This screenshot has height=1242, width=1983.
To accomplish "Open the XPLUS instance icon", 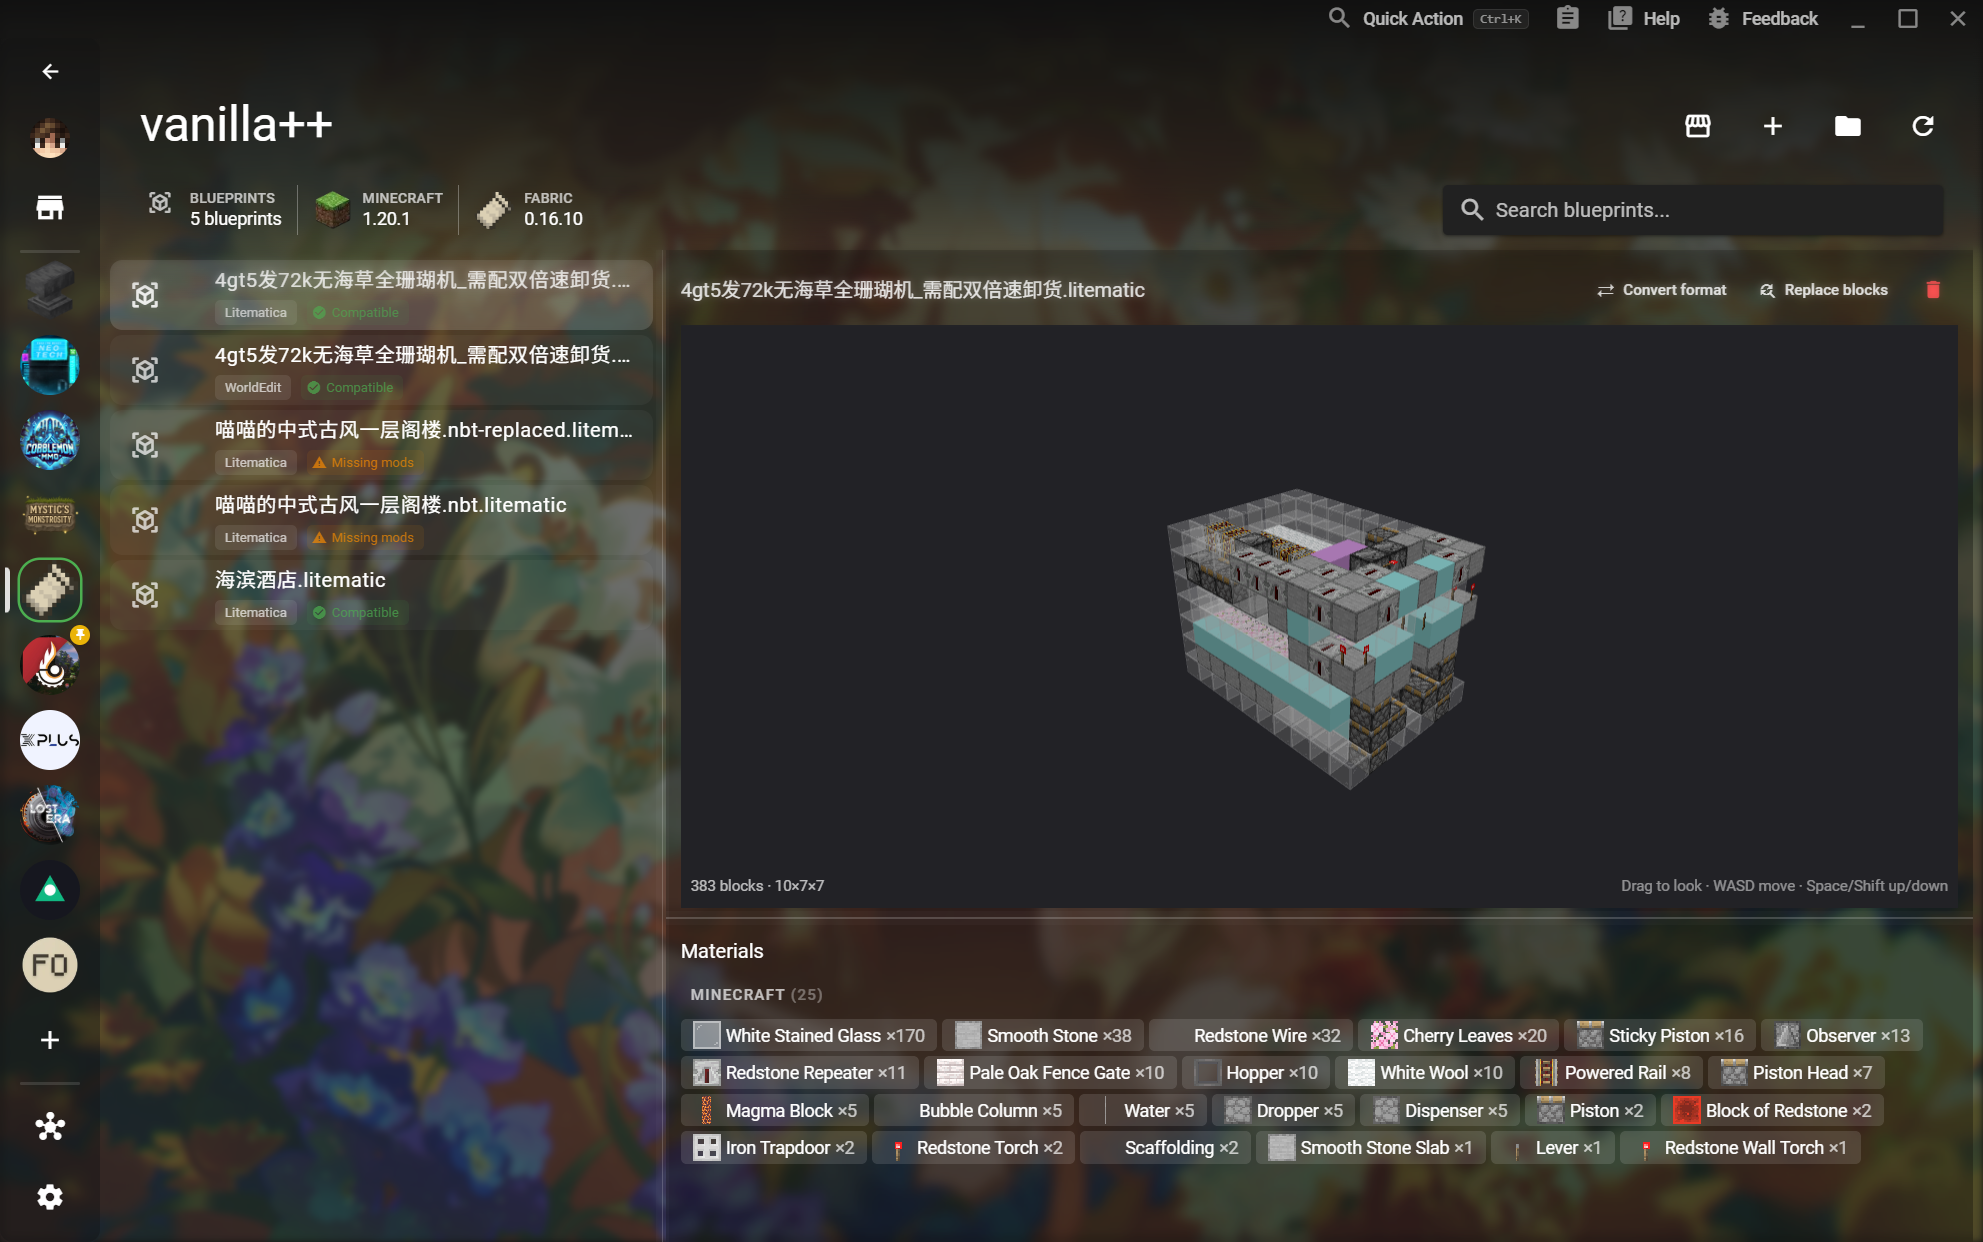I will (50, 740).
